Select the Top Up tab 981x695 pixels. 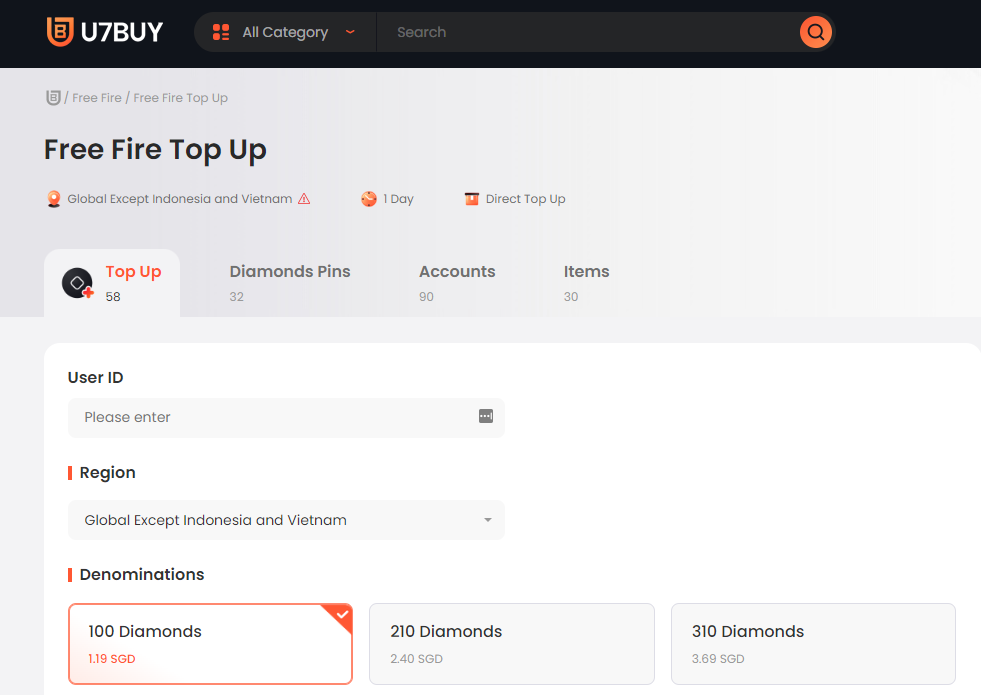point(112,283)
